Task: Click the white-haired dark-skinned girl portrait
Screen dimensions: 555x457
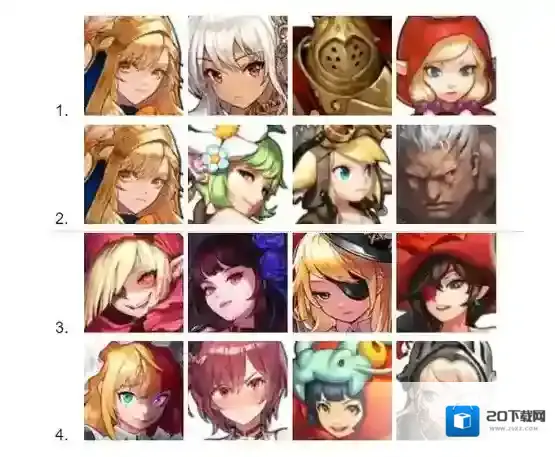Action: [x=238, y=65]
